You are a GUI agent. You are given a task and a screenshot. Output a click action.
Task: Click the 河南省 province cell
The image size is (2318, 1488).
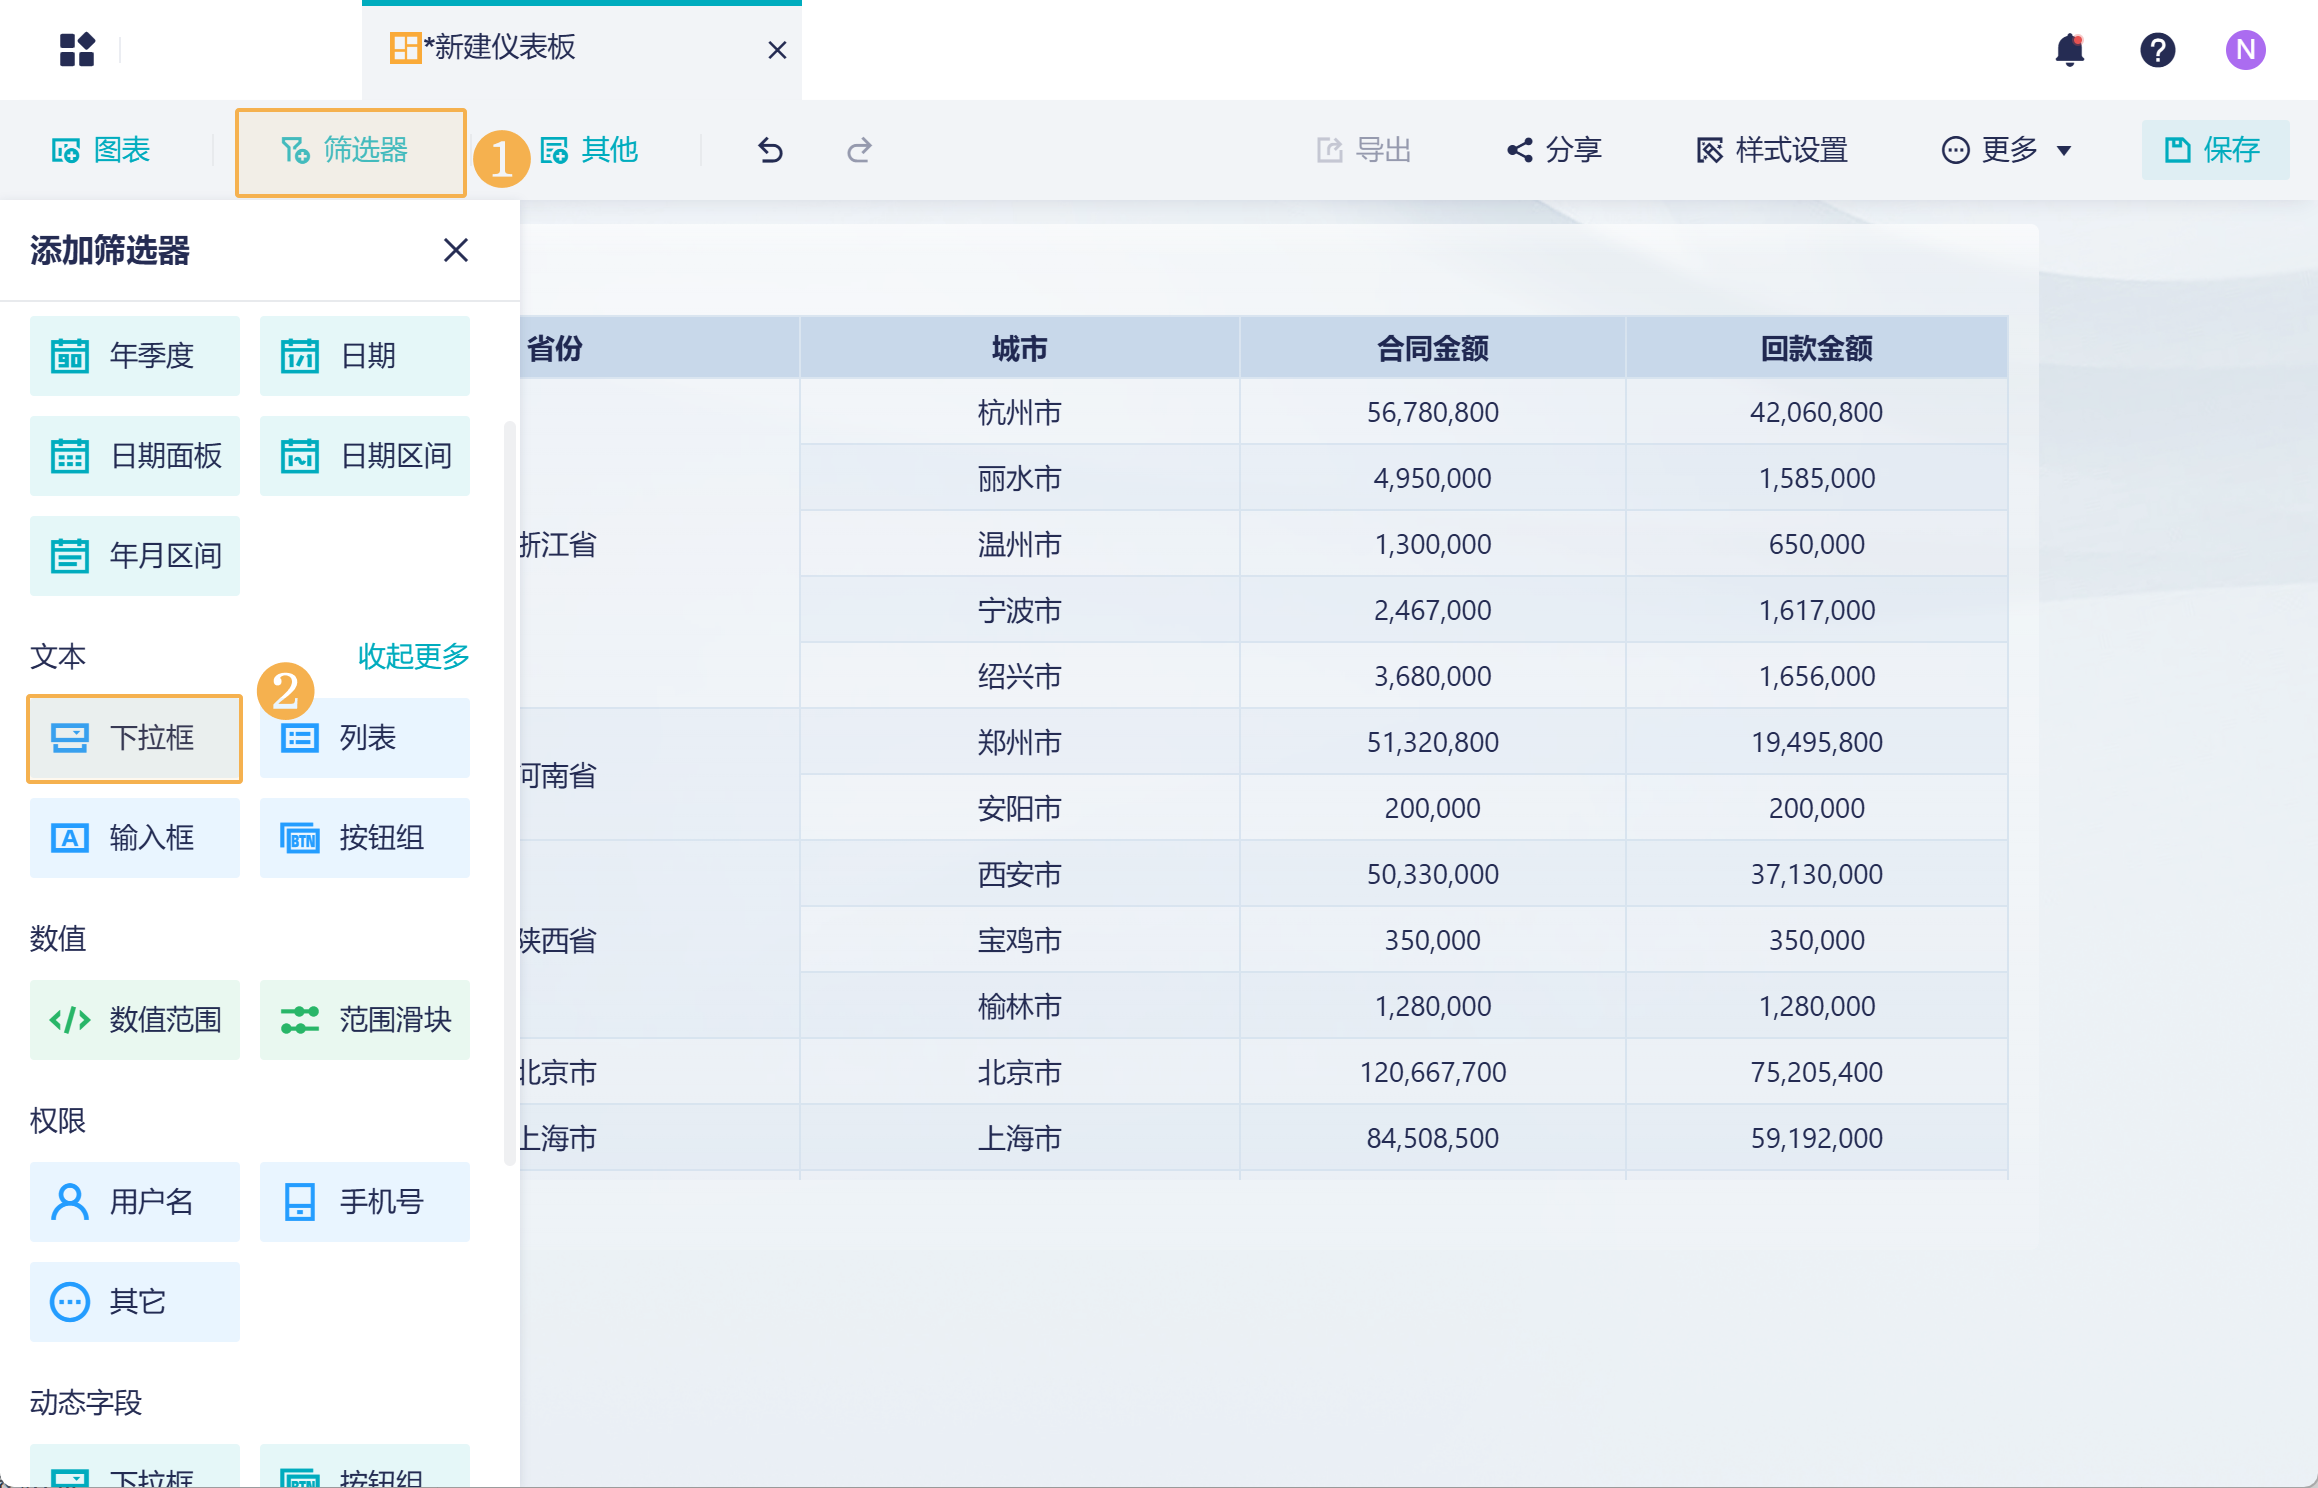click(x=660, y=775)
